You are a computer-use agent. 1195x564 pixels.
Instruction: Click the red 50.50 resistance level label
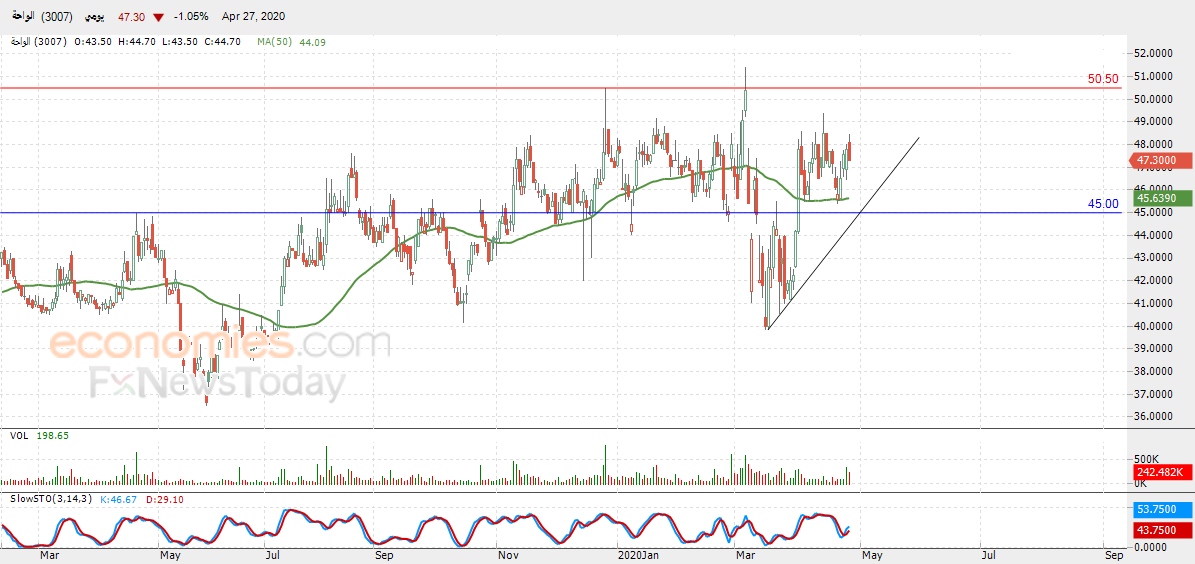(x=1103, y=79)
